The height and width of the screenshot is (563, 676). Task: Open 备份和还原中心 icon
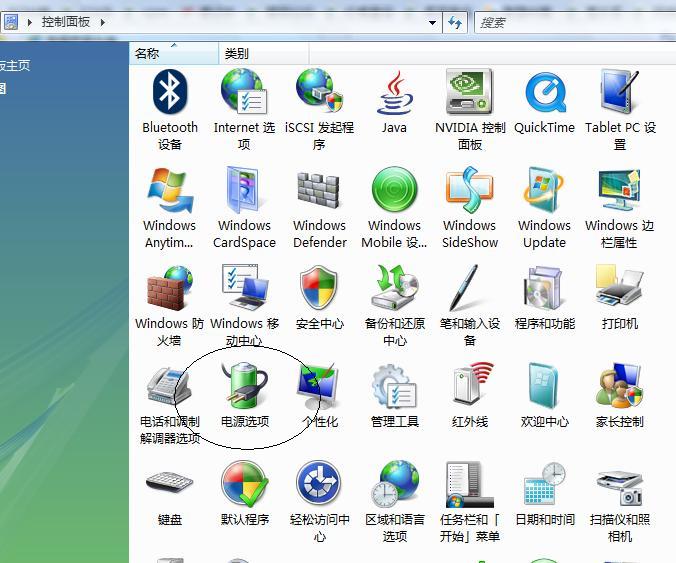(394, 288)
